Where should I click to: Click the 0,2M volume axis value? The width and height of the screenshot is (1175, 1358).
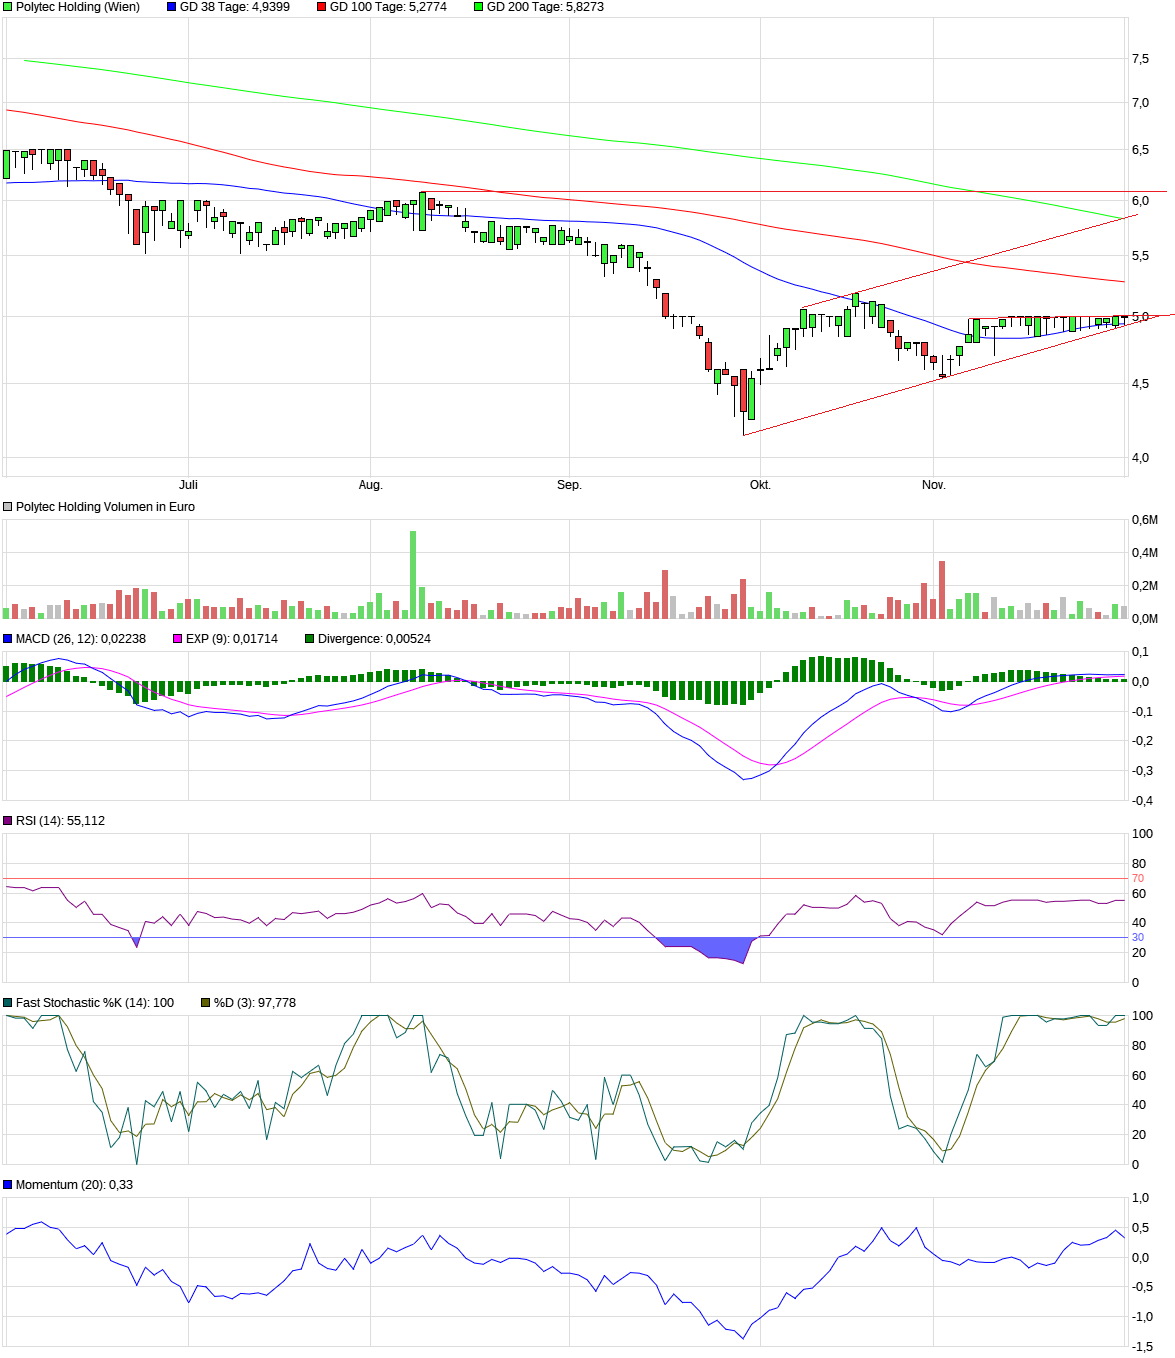(1144, 586)
